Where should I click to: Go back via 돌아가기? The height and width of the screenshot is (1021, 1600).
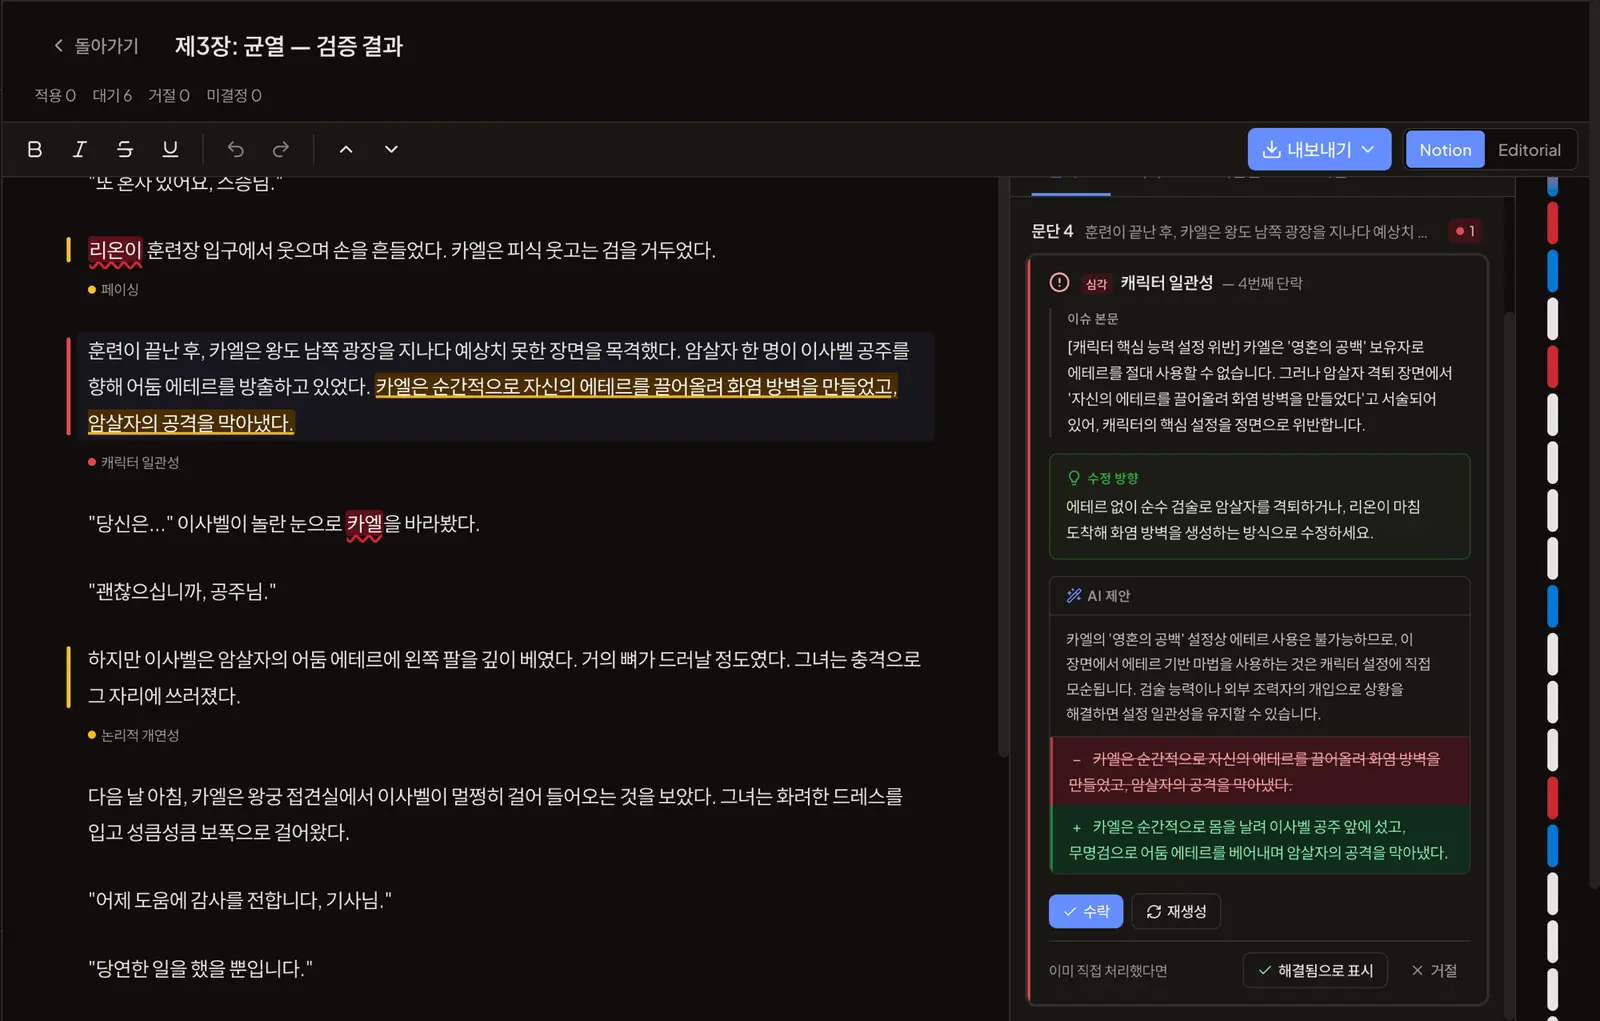pos(96,46)
